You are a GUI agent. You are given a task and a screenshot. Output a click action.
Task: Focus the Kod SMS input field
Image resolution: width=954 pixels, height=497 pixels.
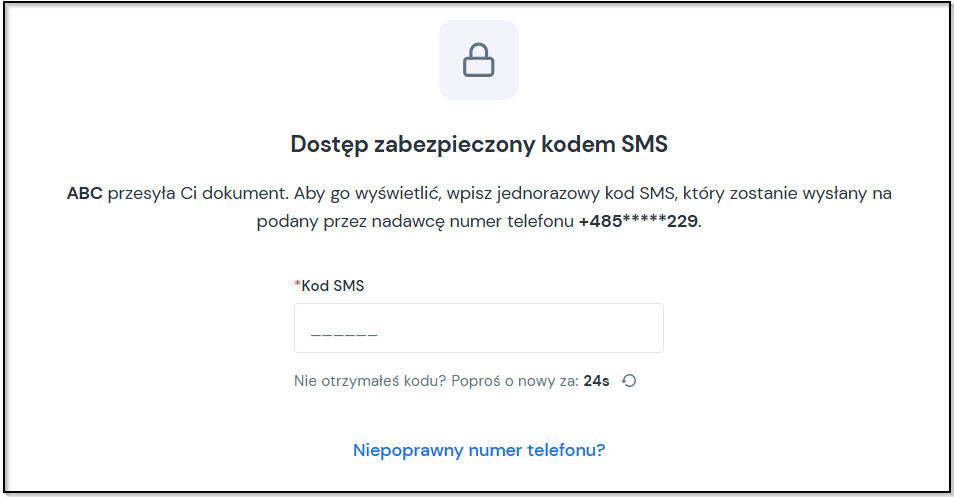(479, 328)
